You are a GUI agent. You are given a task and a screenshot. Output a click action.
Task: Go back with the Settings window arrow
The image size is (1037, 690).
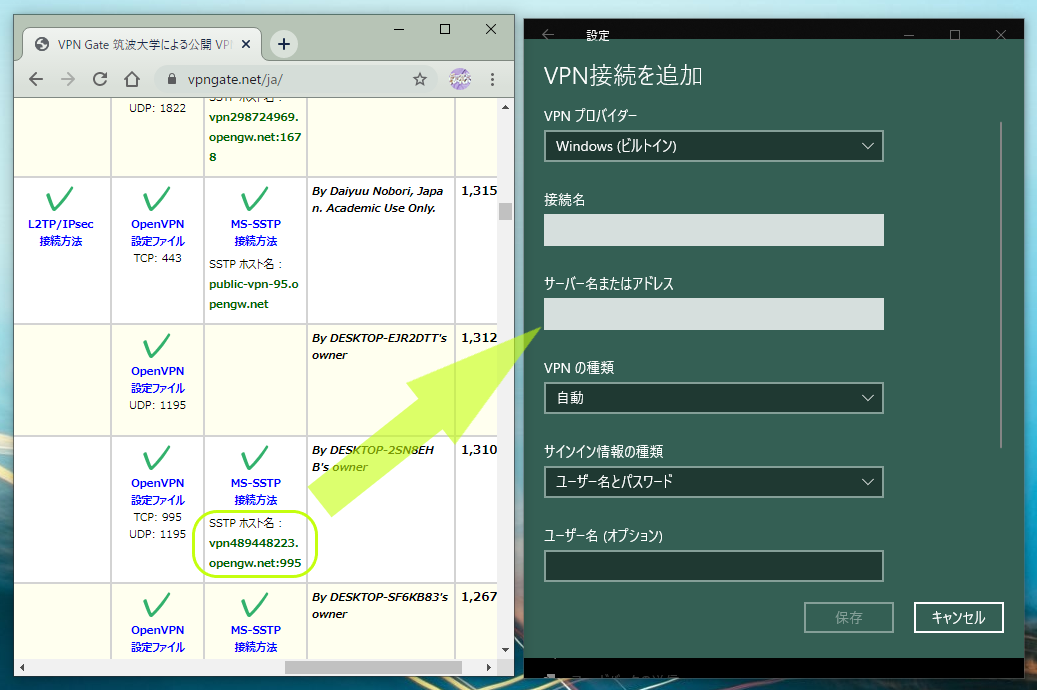point(548,34)
